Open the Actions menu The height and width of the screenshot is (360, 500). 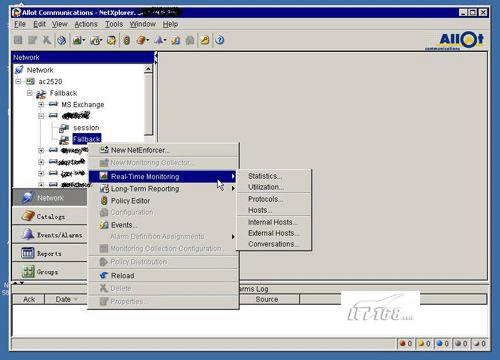coord(86,24)
